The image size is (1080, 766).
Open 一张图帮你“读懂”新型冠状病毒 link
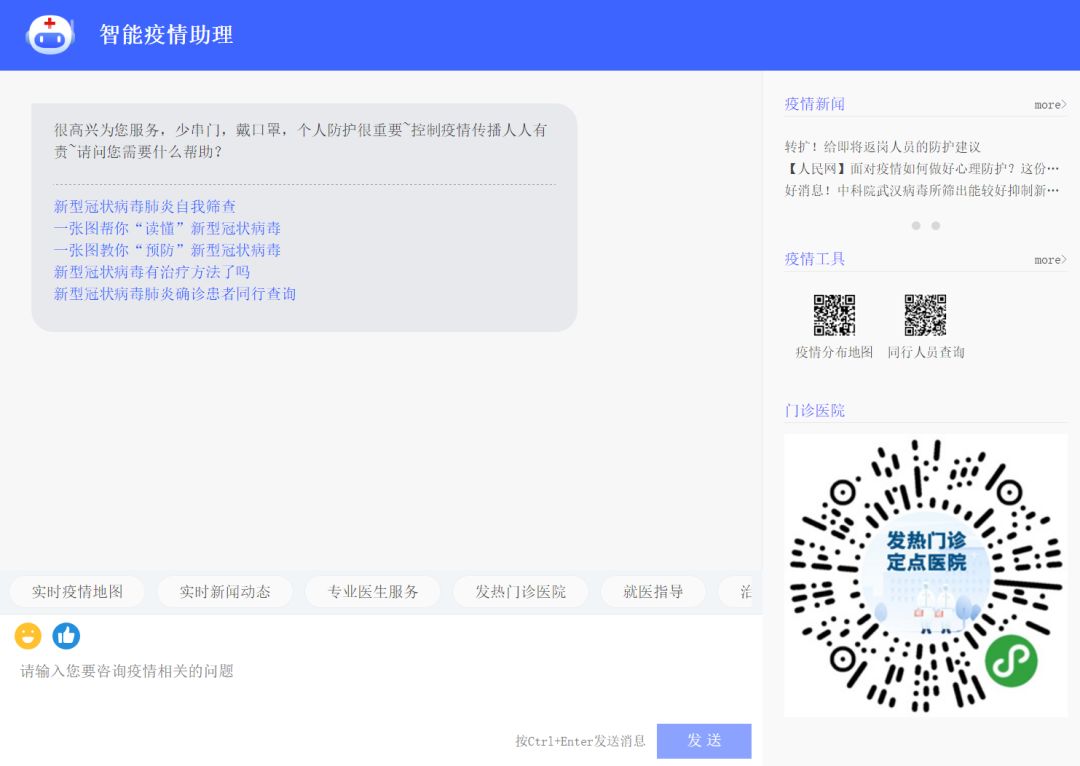pos(167,228)
